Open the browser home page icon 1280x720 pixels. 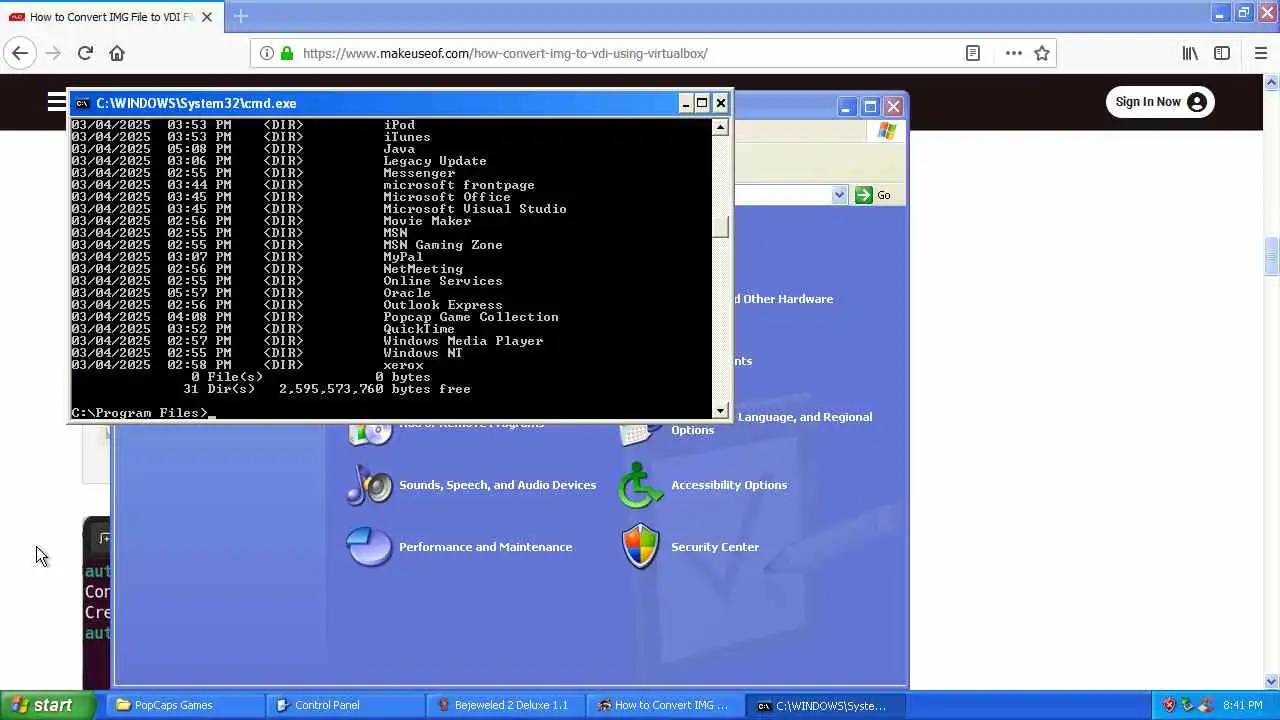tap(117, 53)
